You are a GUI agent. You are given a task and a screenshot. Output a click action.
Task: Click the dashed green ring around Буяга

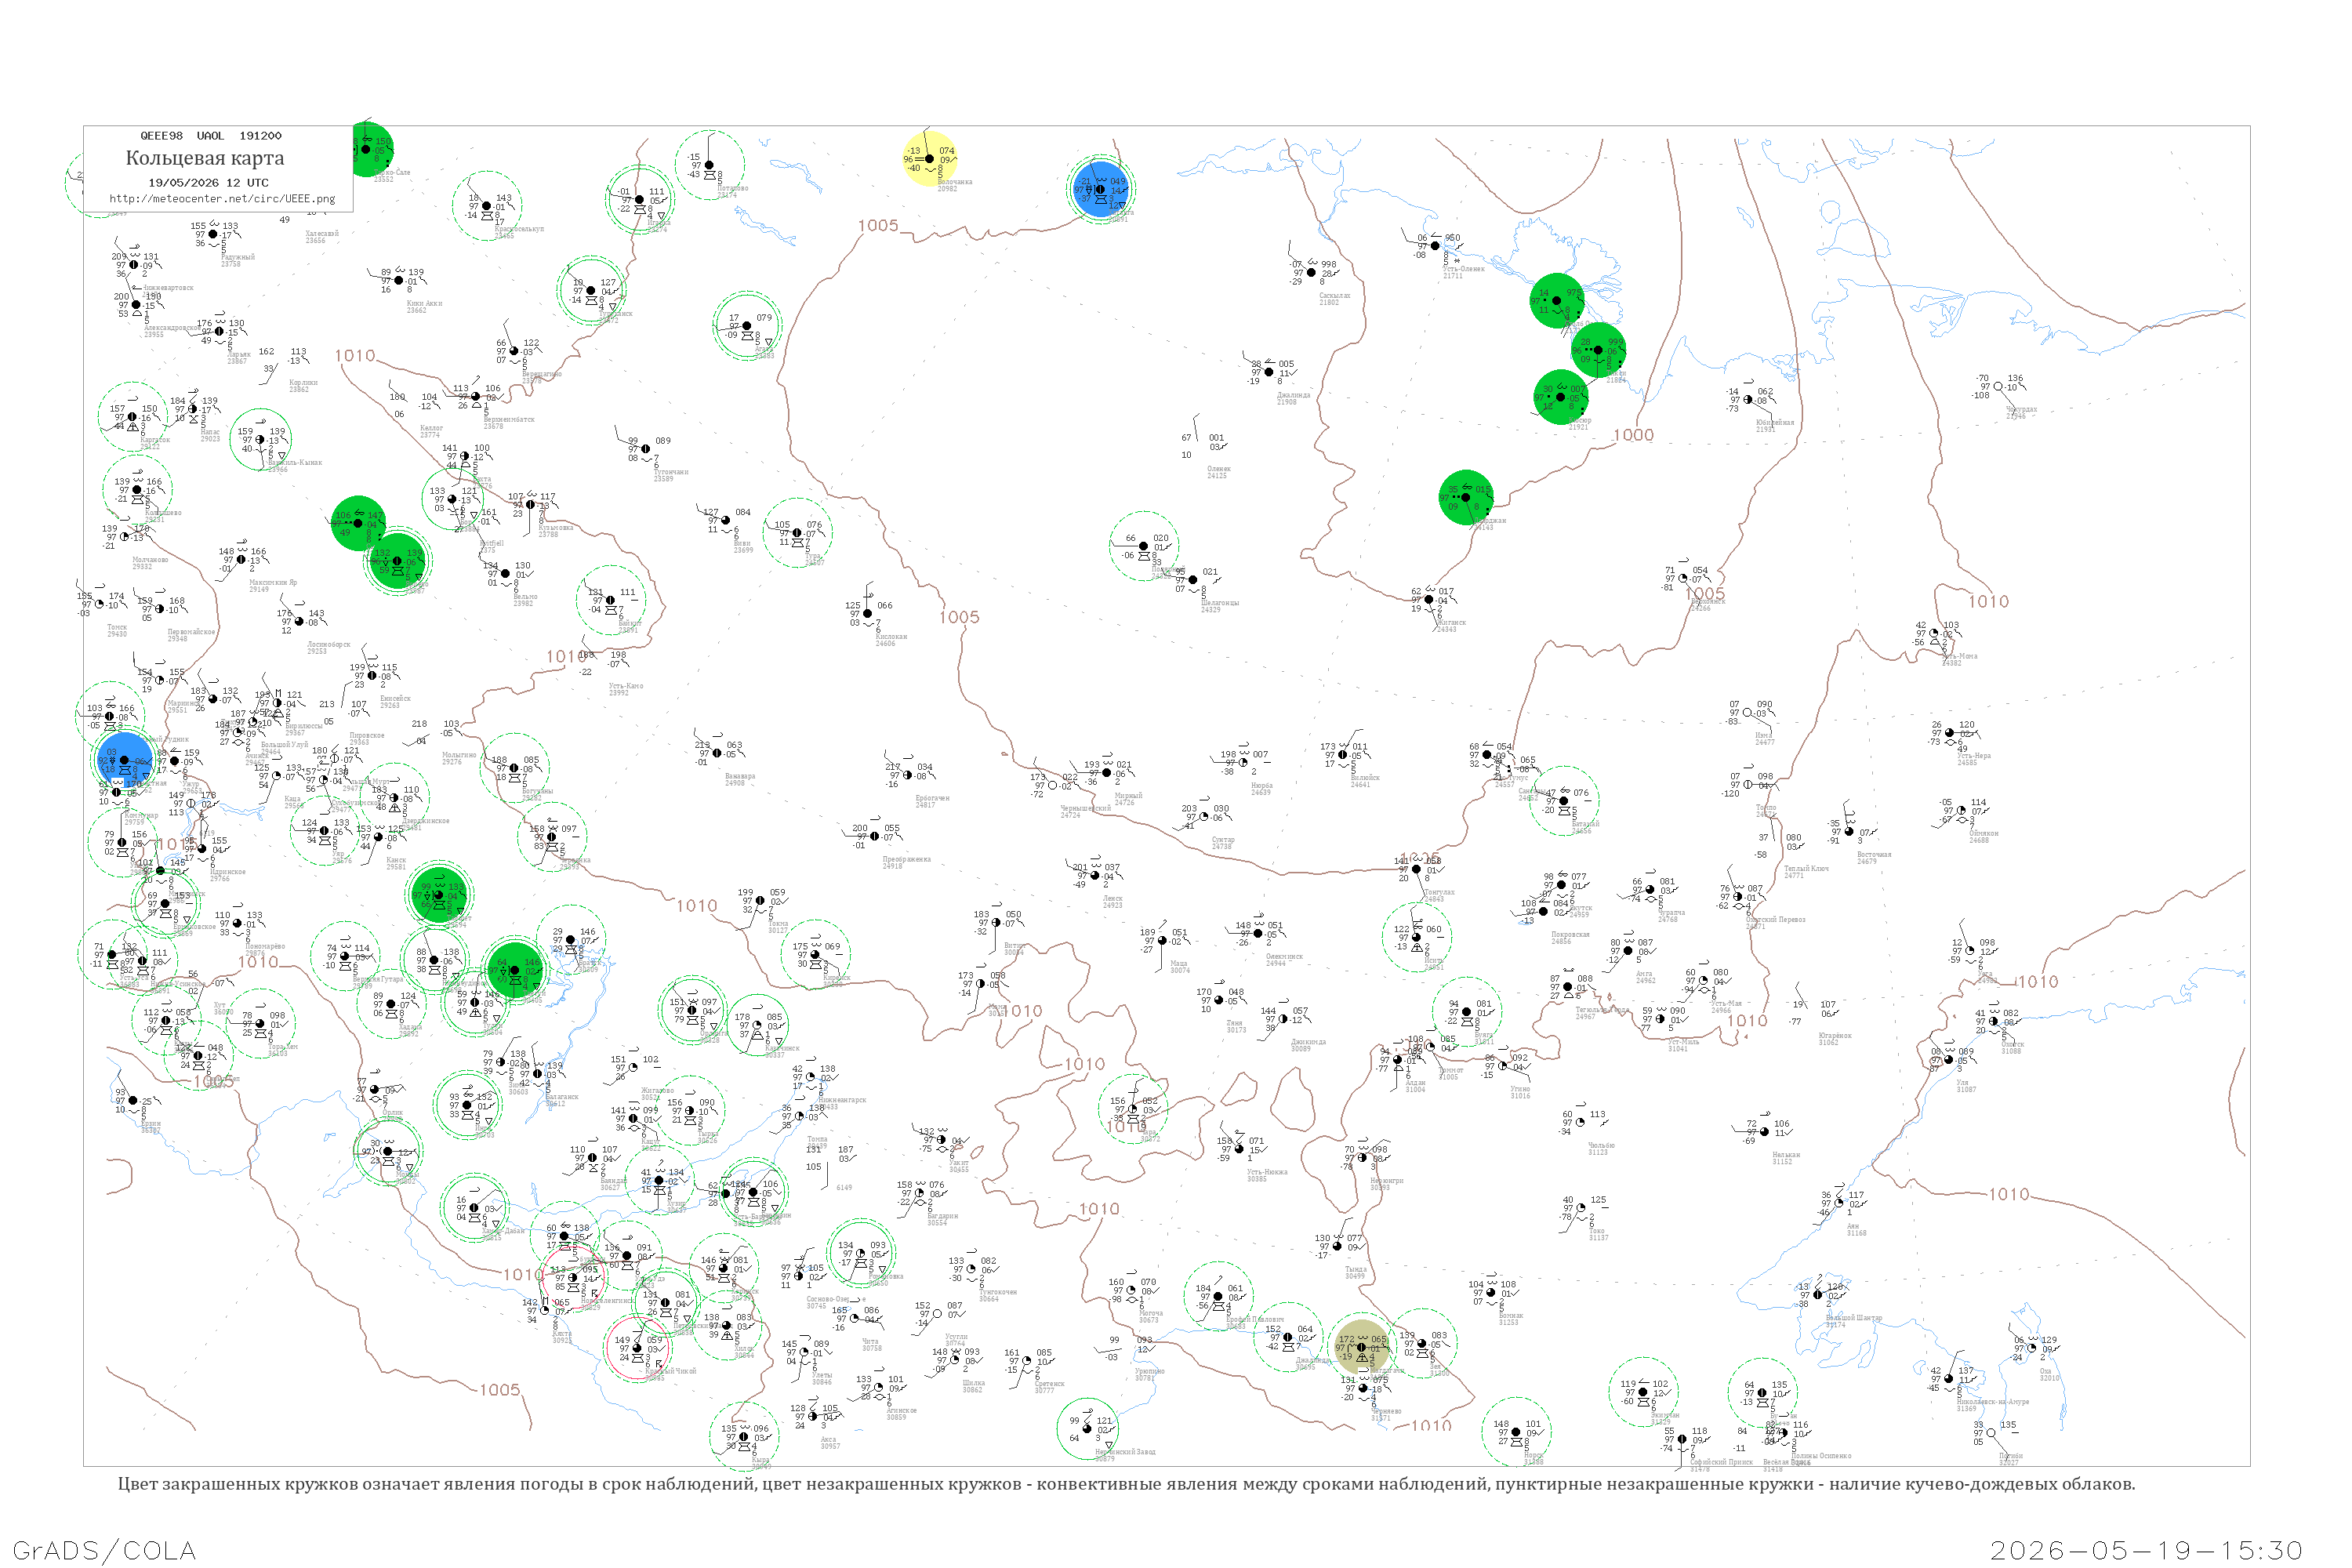click(1467, 1012)
